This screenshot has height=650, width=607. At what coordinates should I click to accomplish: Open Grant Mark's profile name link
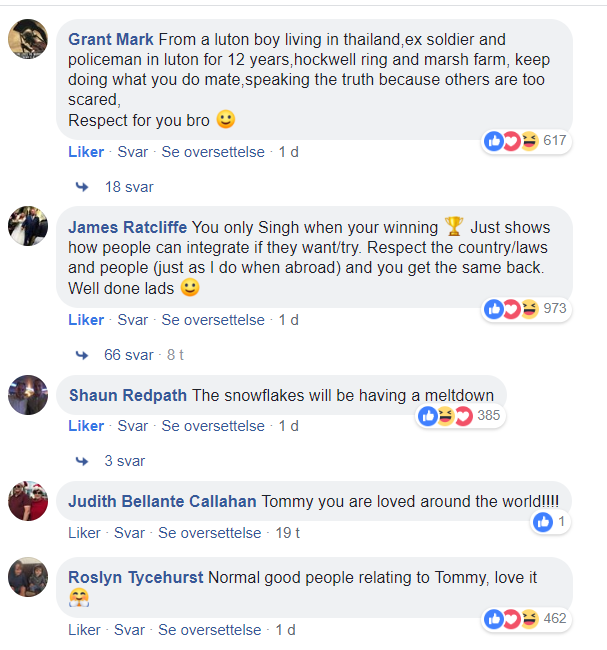point(111,39)
